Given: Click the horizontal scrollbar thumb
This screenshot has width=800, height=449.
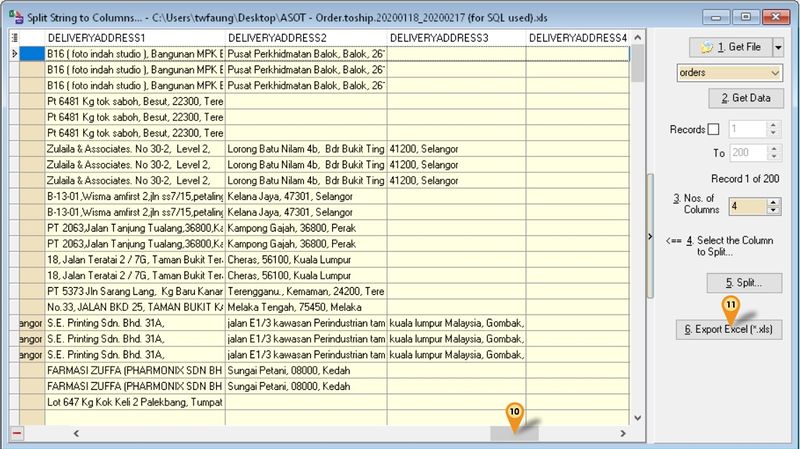Looking at the screenshot, I should tap(513, 433).
